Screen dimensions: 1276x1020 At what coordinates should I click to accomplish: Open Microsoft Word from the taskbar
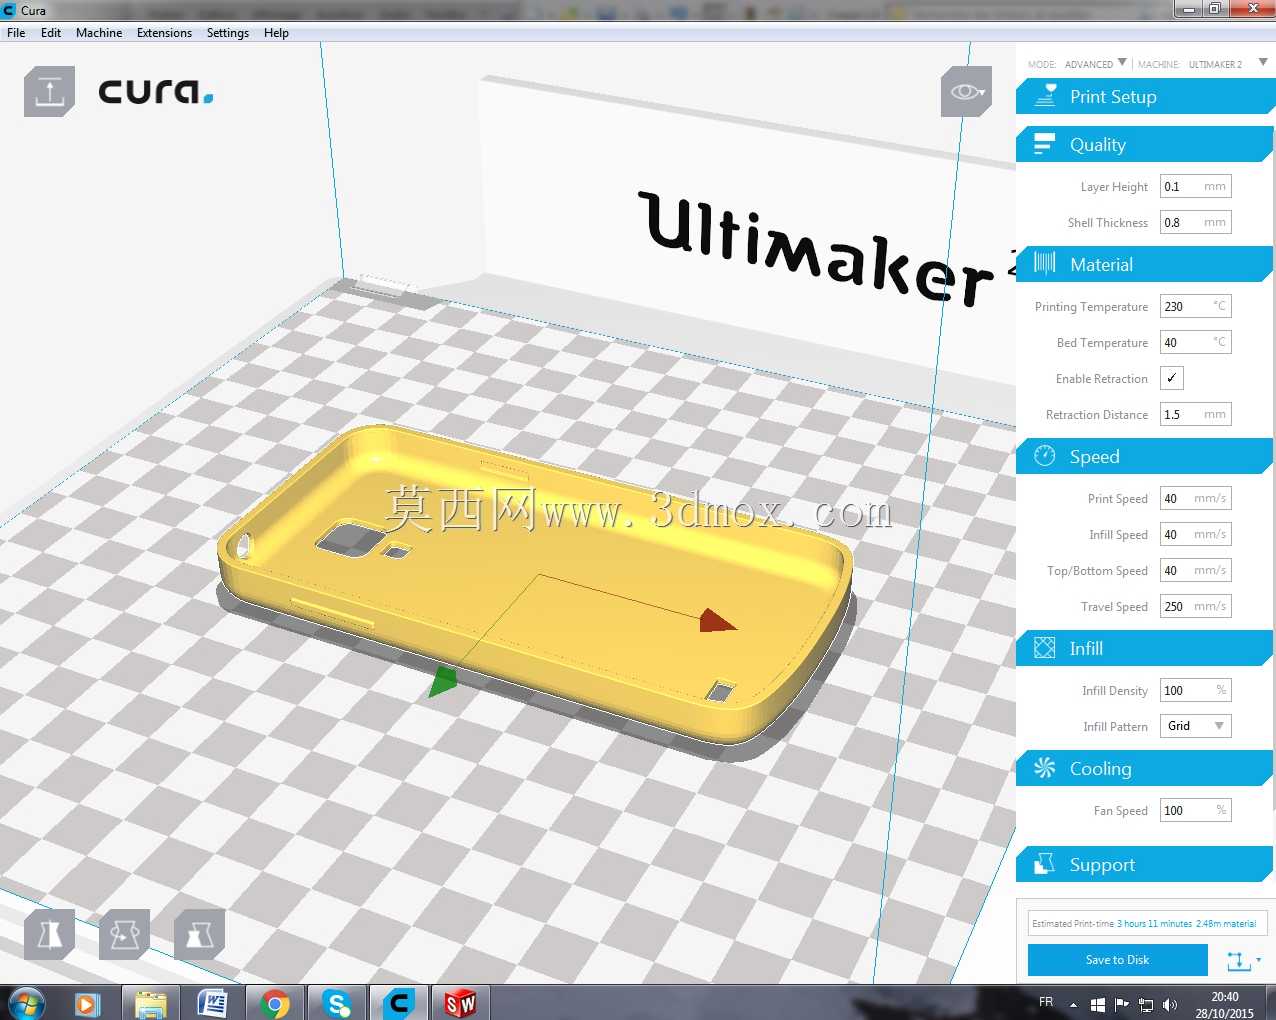212,1003
